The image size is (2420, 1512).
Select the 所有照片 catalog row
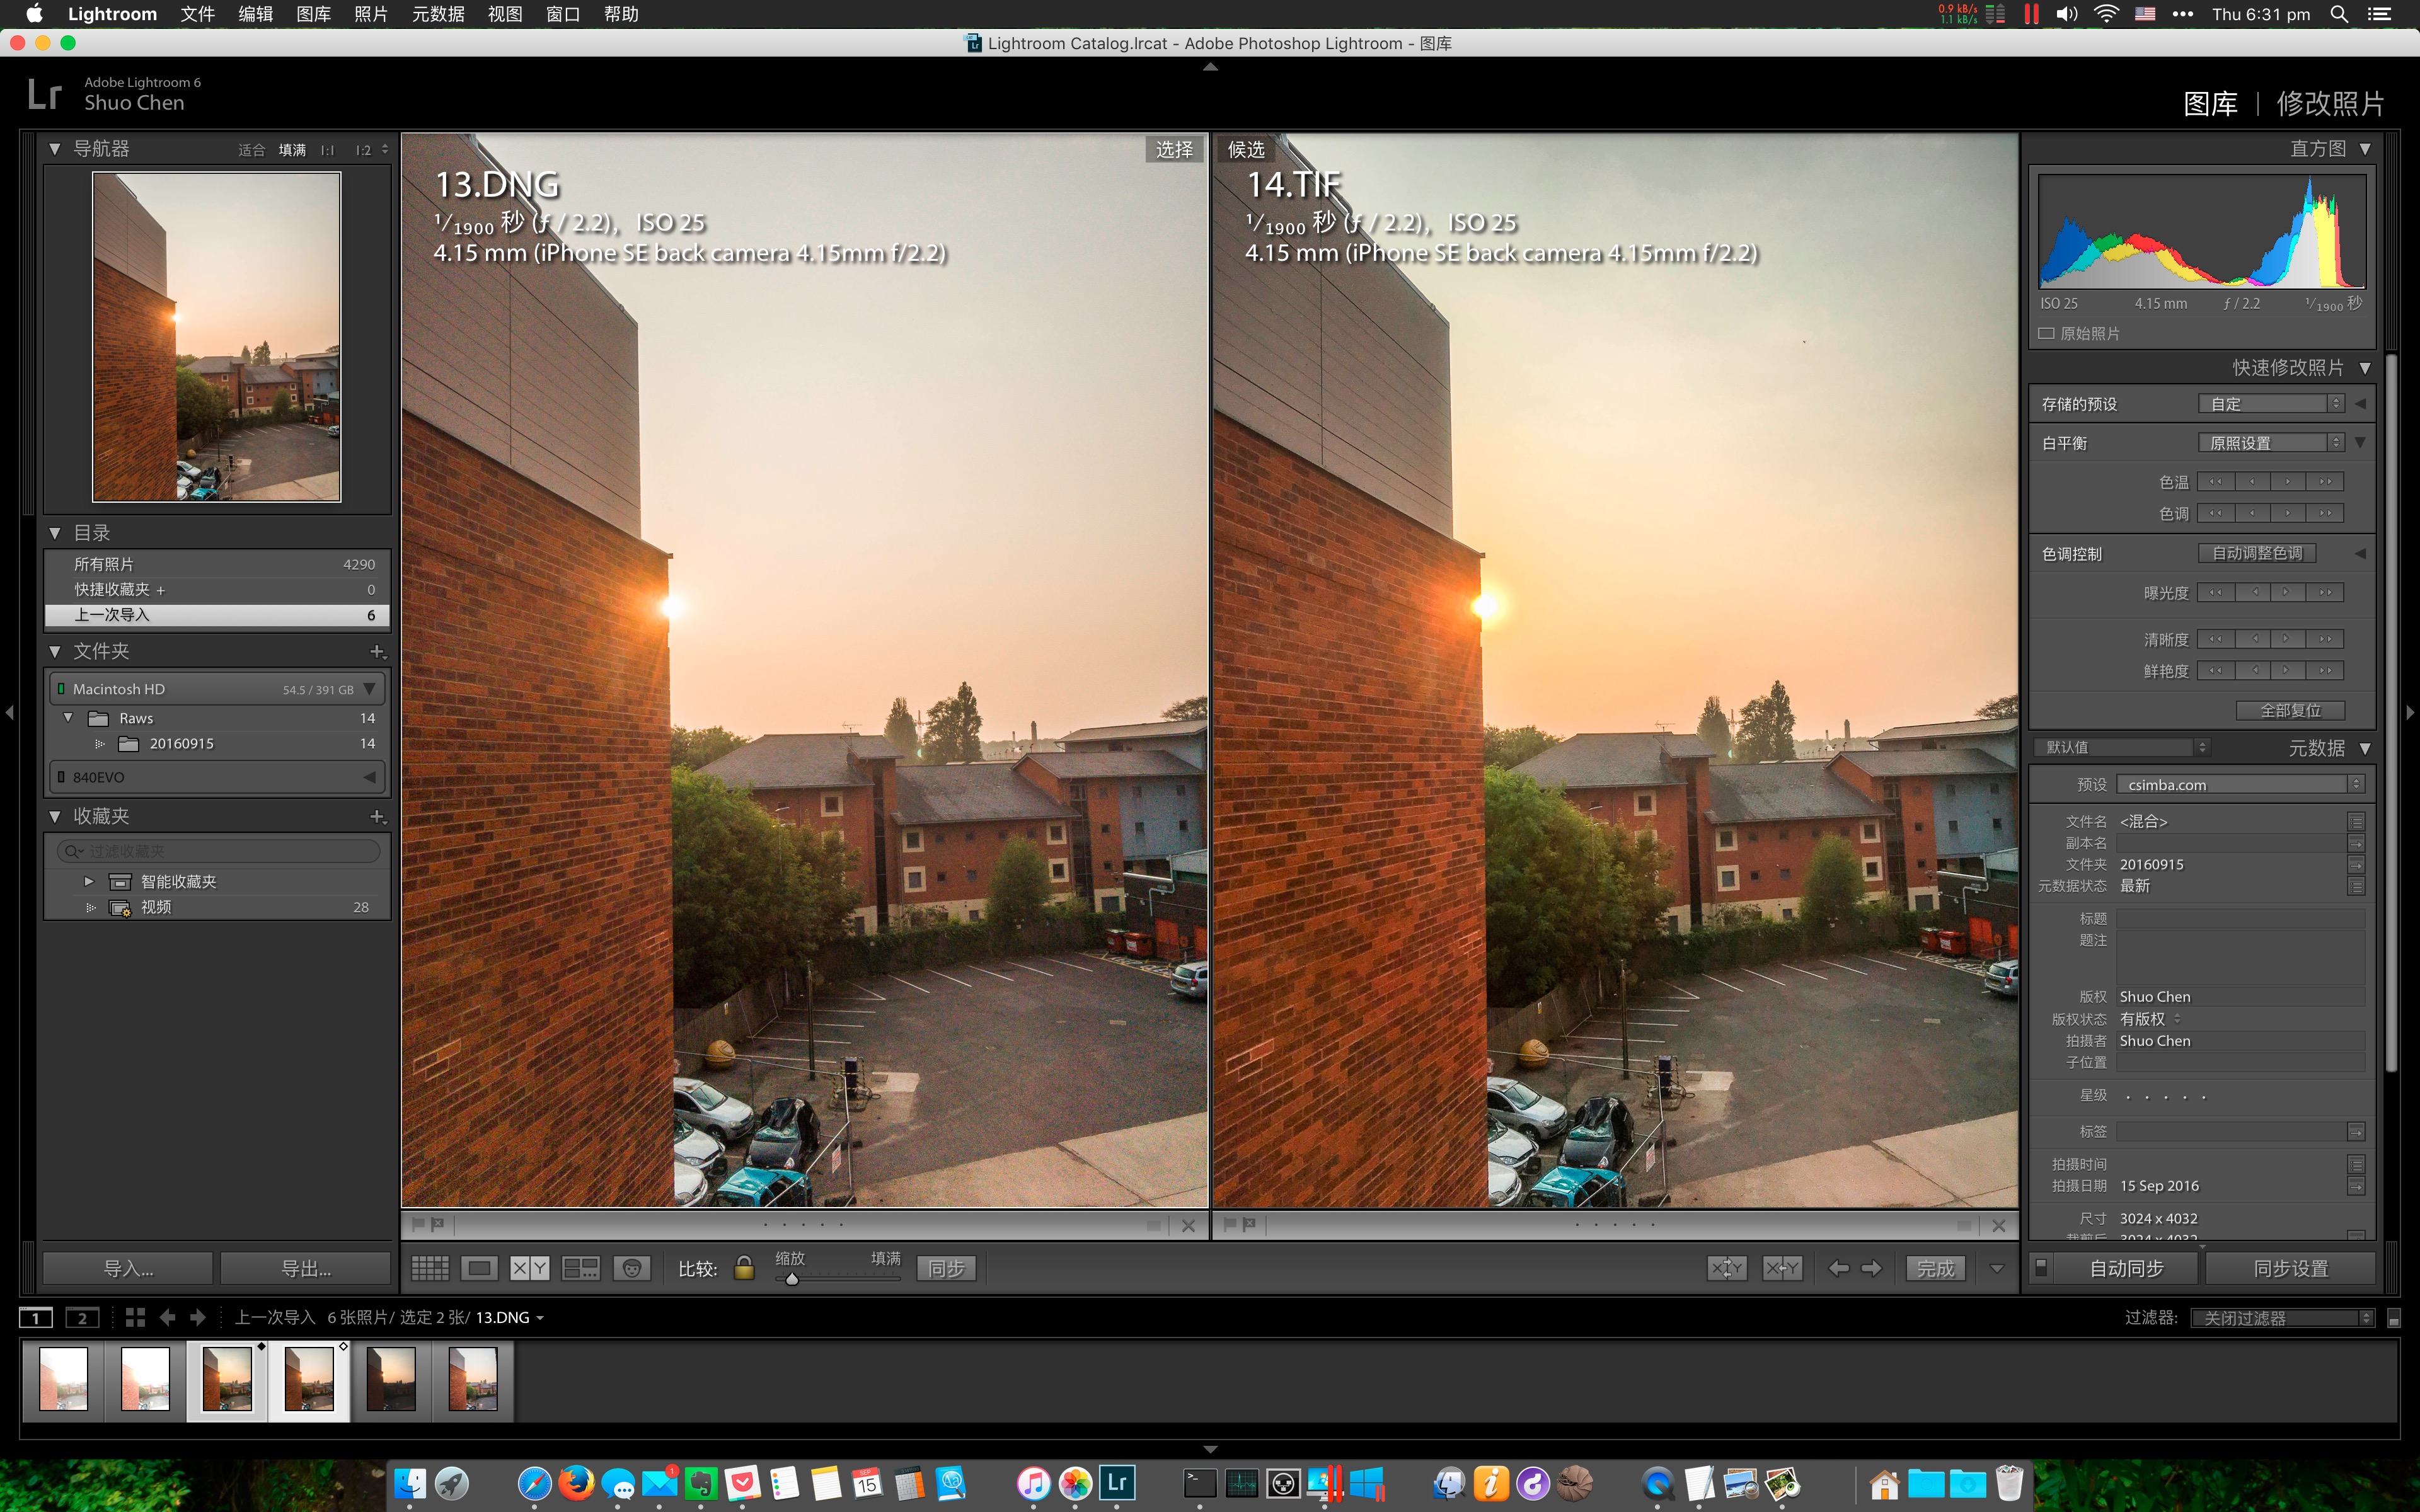point(217,564)
